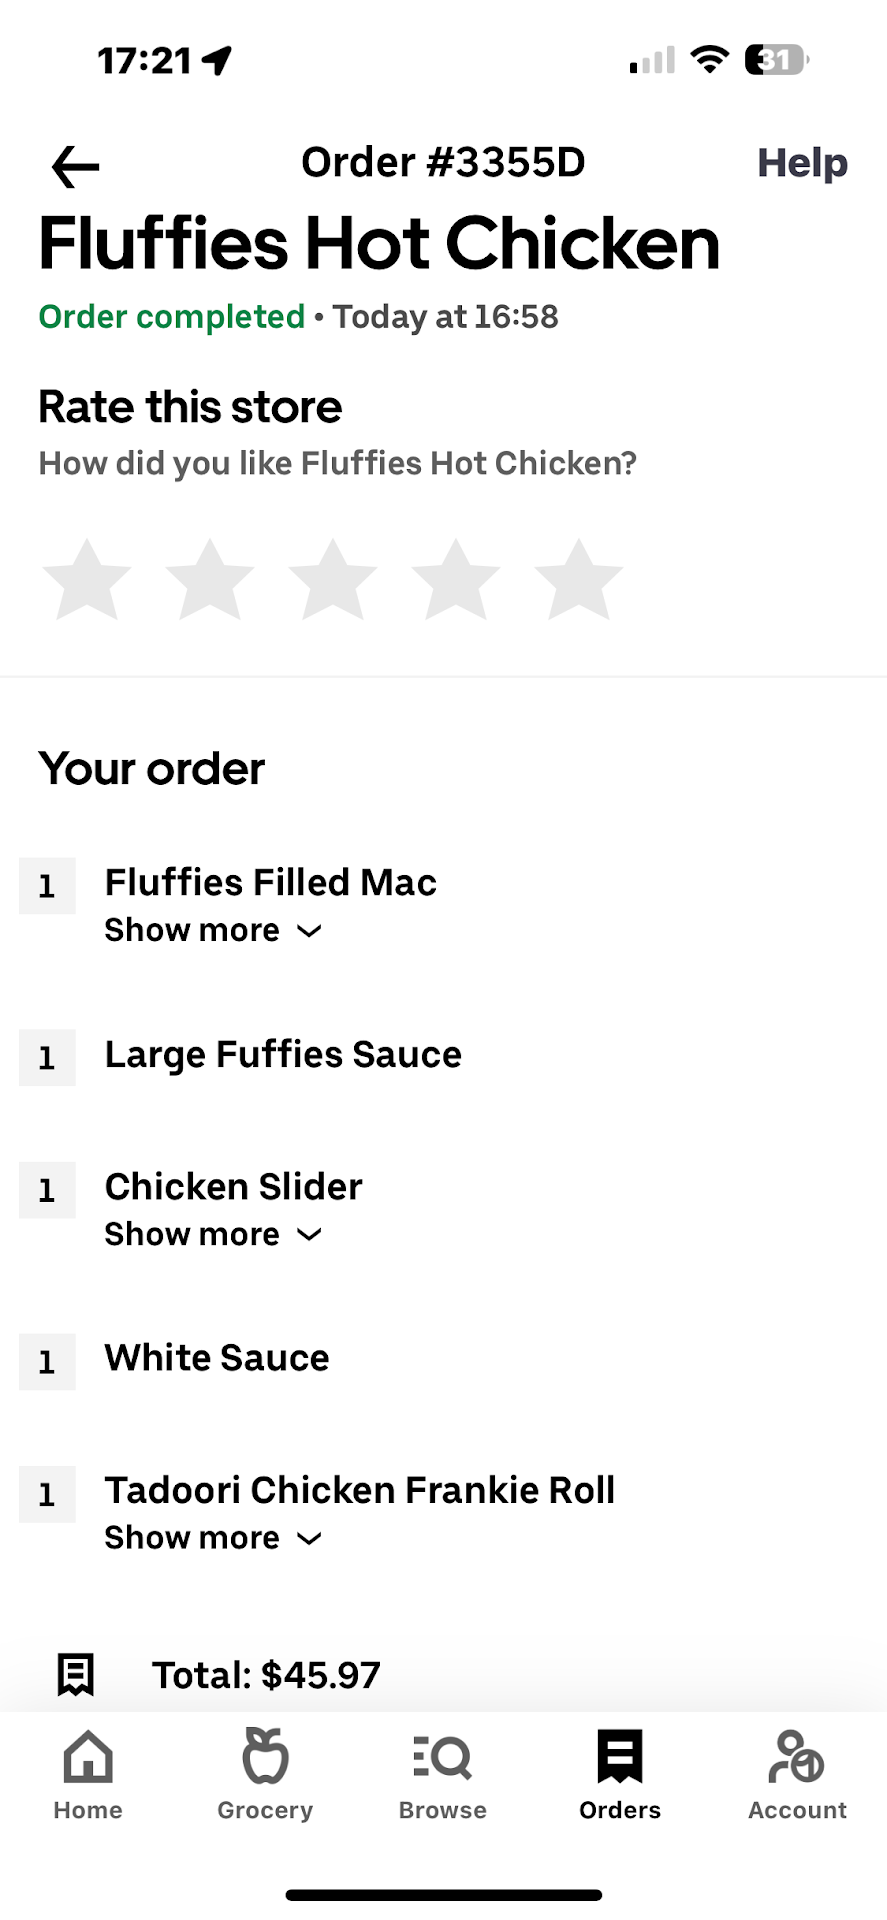Rate the store three stars
Screen dimensions: 887x1920
(x=333, y=580)
